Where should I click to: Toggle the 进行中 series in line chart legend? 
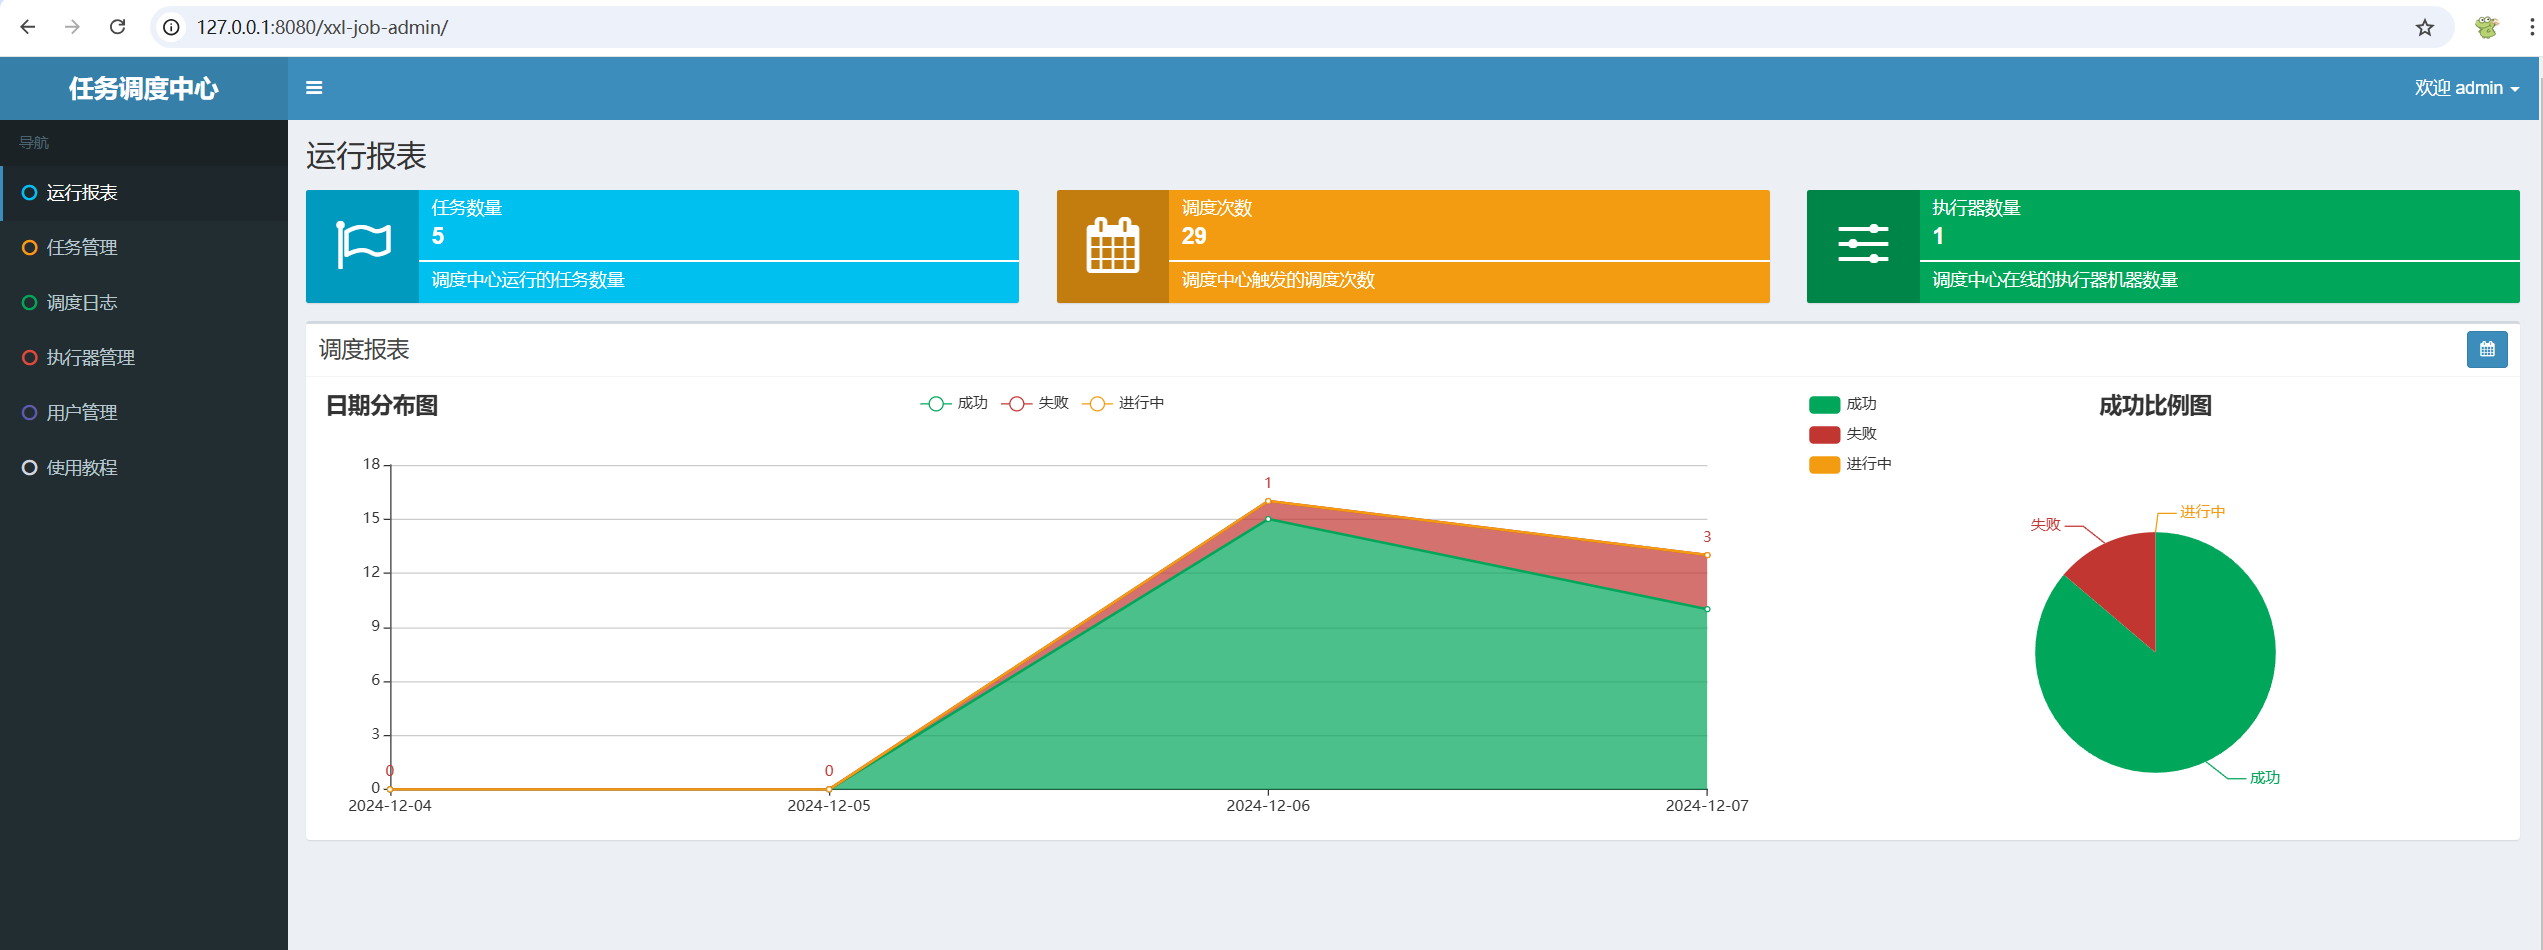[1123, 403]
